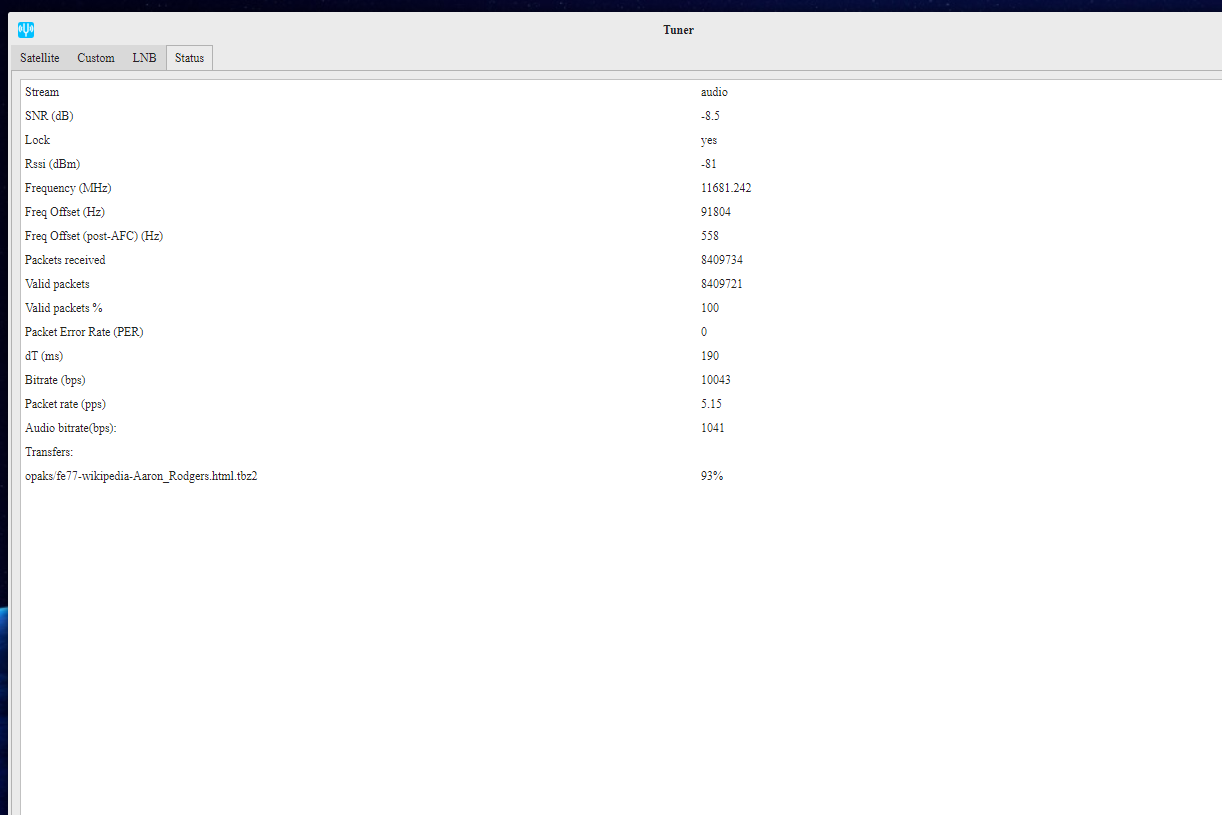This screenshot has width=1222, height=815.
Task: Click the valid packets value 8409721
Action: pos(722,284)
